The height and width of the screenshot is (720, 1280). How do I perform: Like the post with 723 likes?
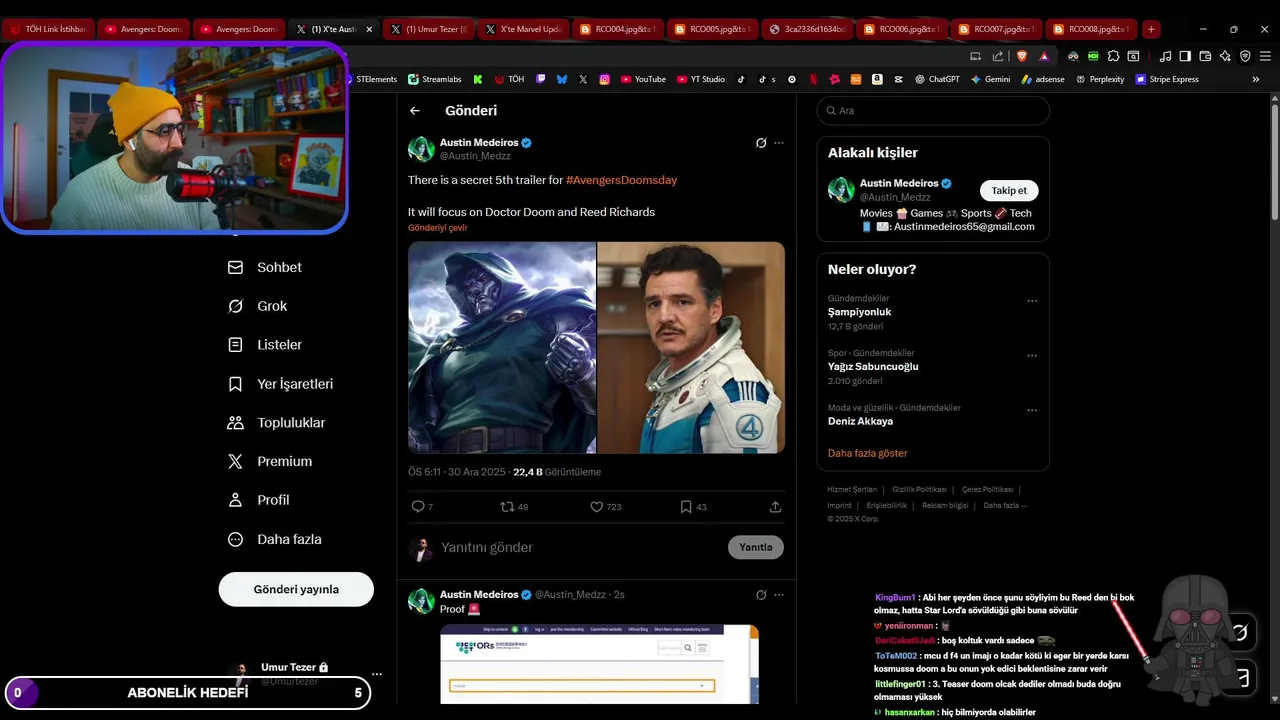[x=606, y=507]
